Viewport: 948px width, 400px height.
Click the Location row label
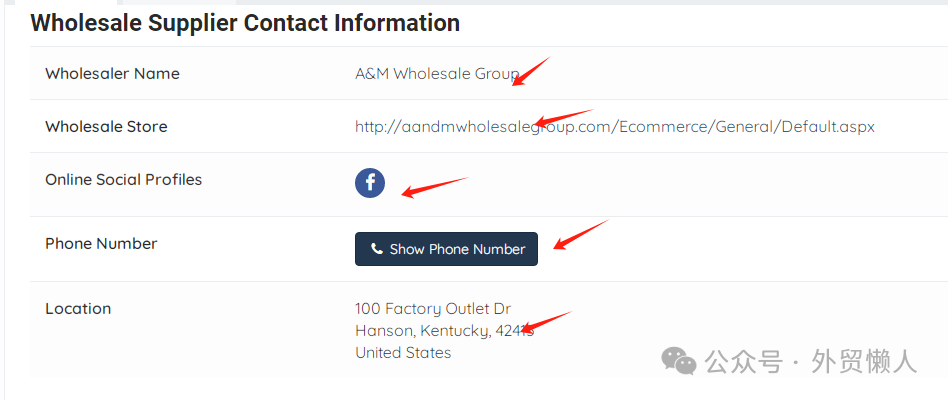78,309
